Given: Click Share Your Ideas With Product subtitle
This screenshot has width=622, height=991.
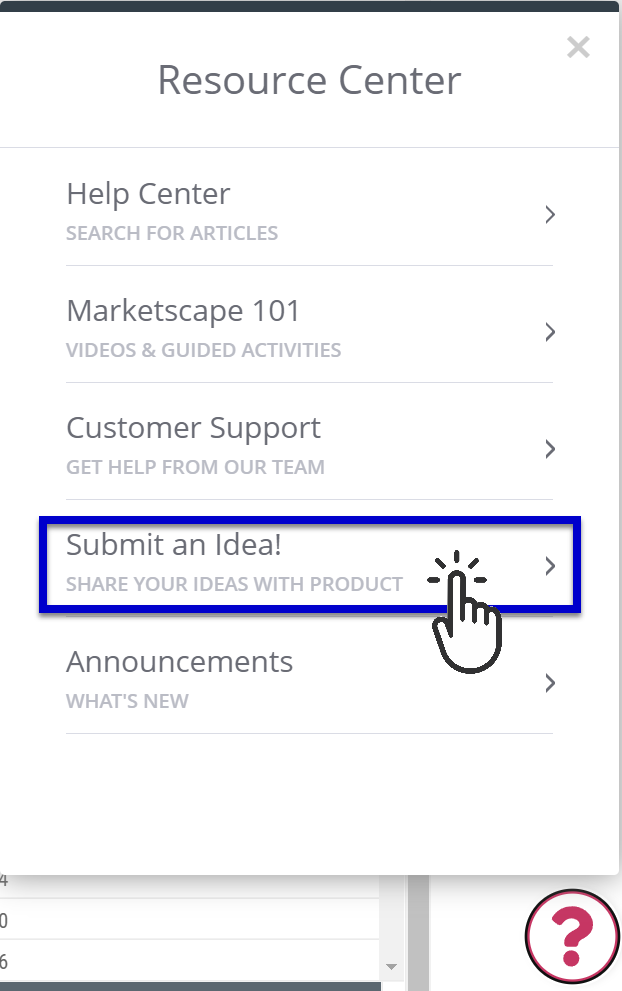Looking at the screenshot, I should (235, 584).
